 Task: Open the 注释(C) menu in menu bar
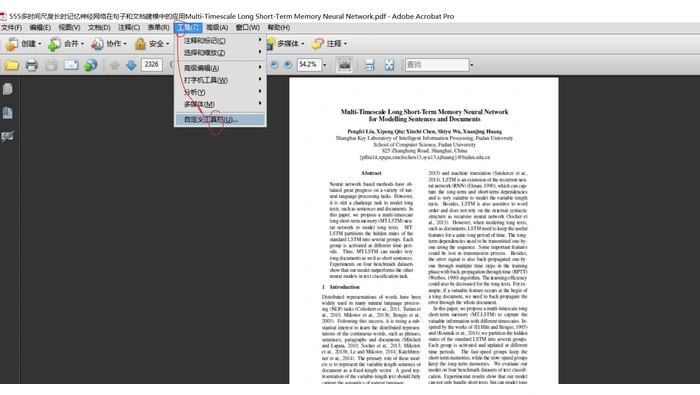(x=129, y=28)
